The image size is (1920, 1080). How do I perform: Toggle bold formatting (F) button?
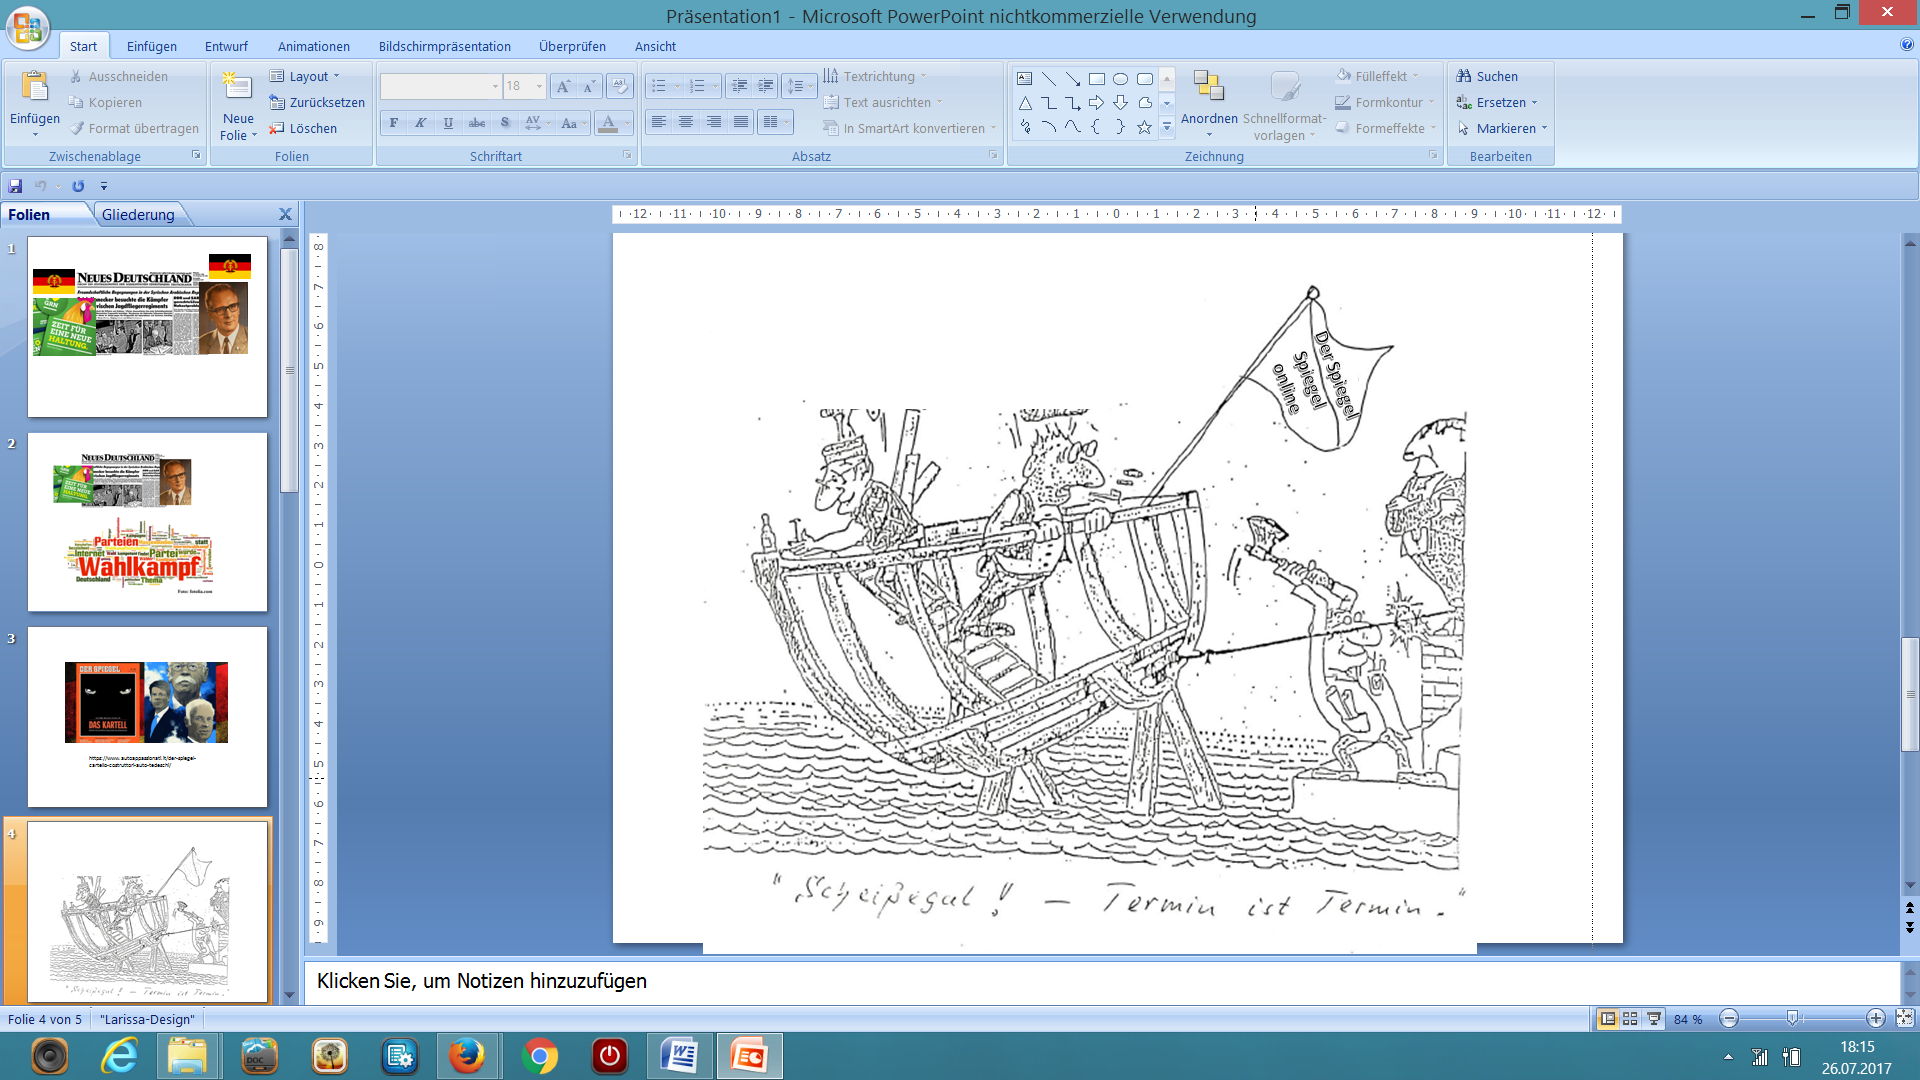pos(394,123)
